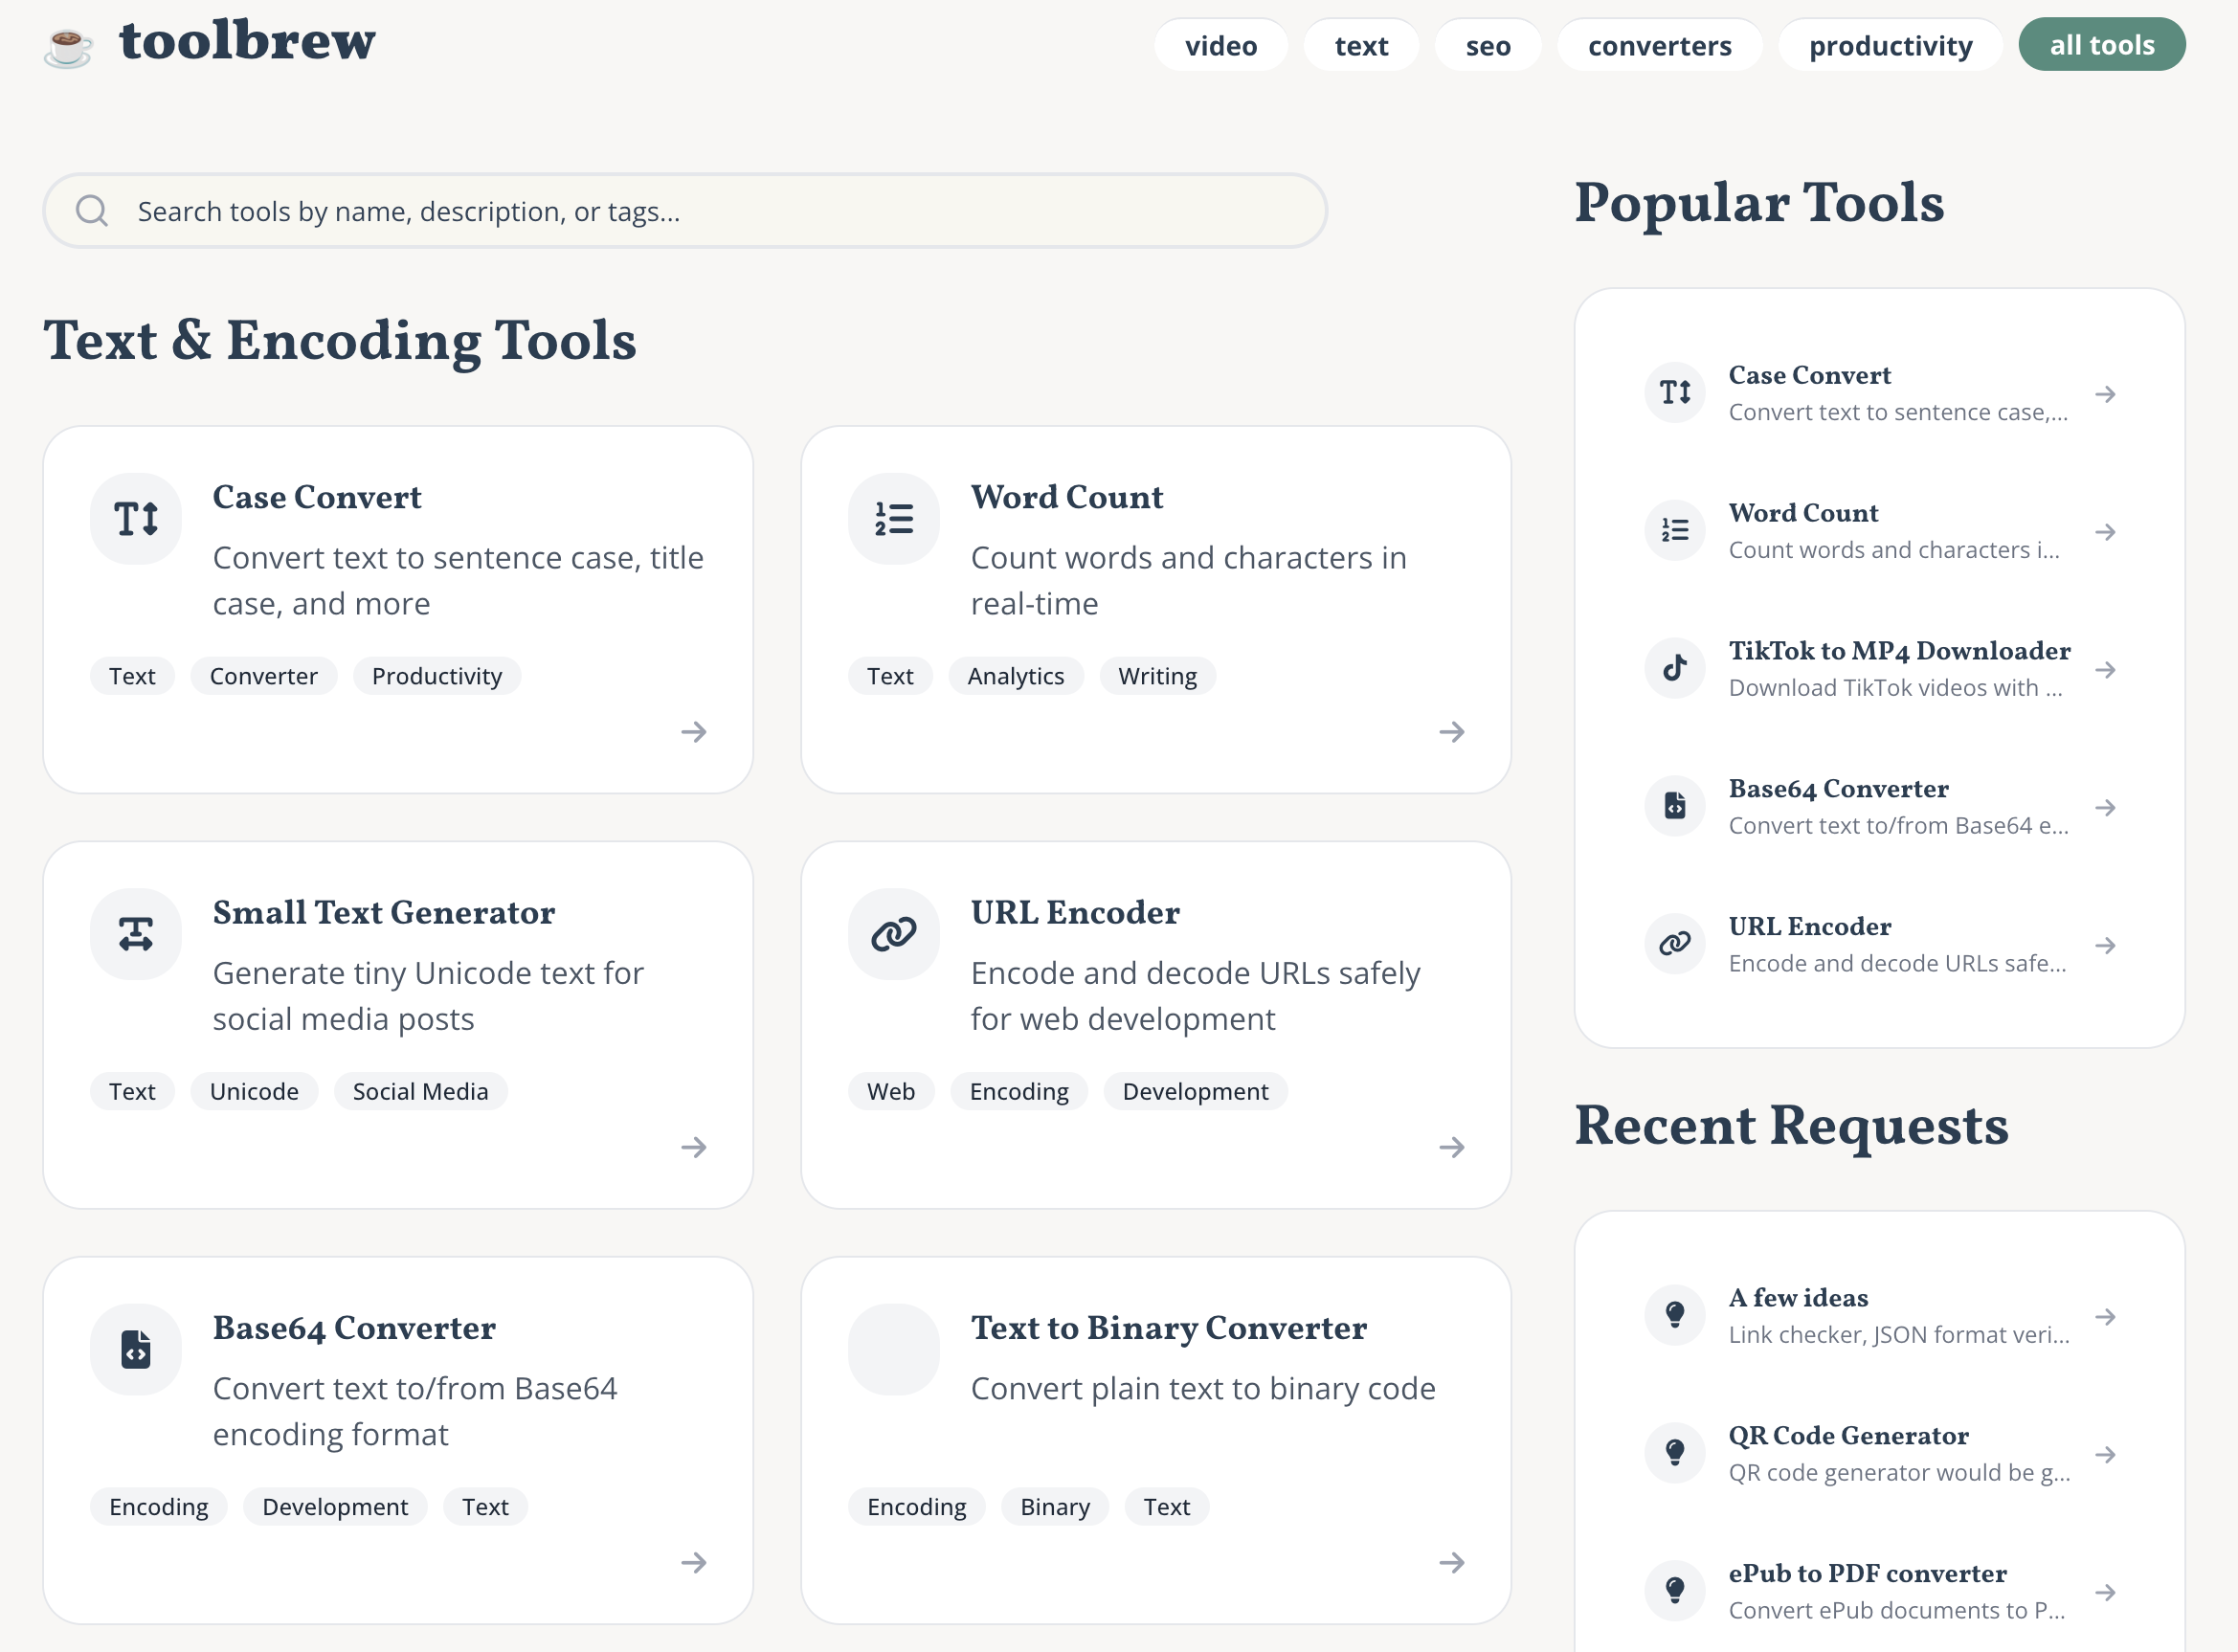Click Unicode tag on Small Text Generator

[254, 1091]
